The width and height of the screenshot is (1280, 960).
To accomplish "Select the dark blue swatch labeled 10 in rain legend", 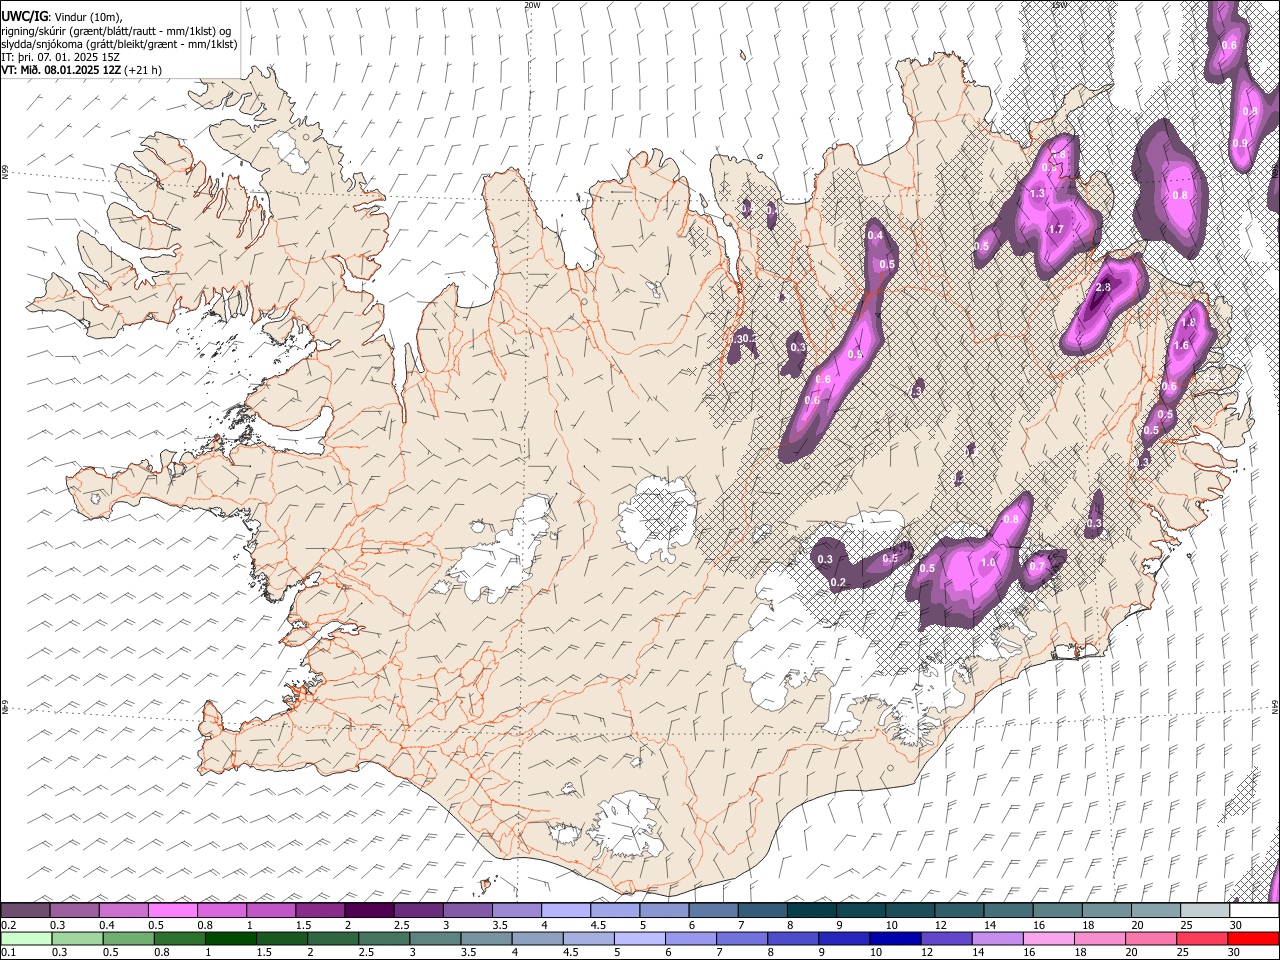I will 894,939.
